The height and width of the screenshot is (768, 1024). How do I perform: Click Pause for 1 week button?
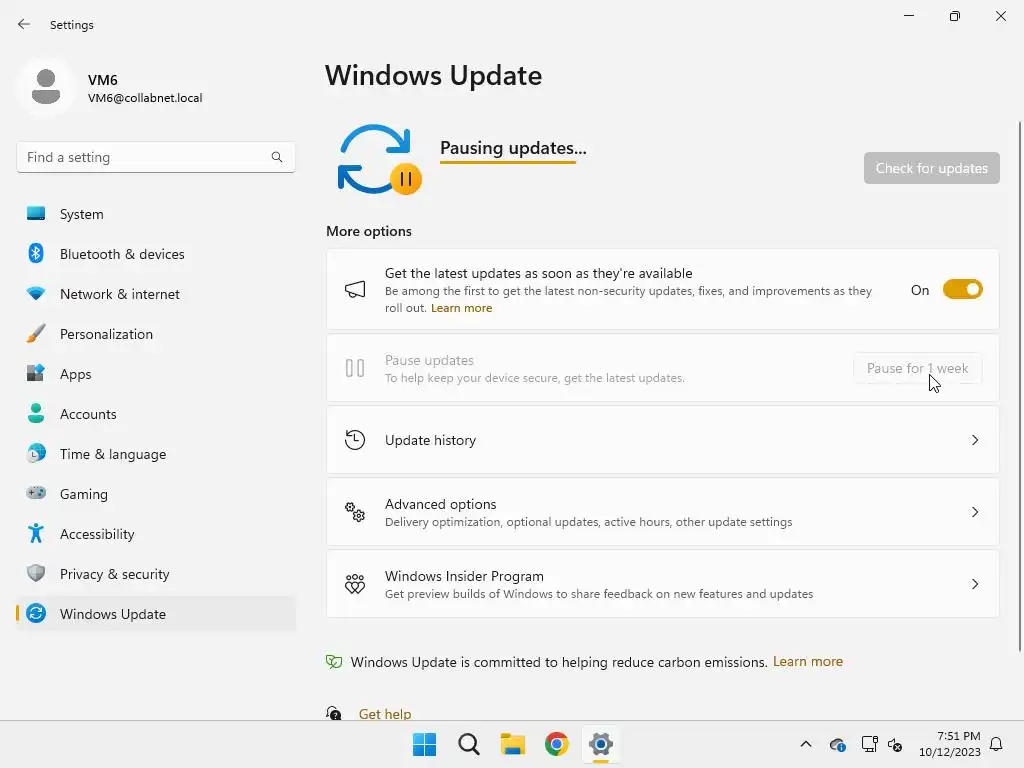pos(917,368)
